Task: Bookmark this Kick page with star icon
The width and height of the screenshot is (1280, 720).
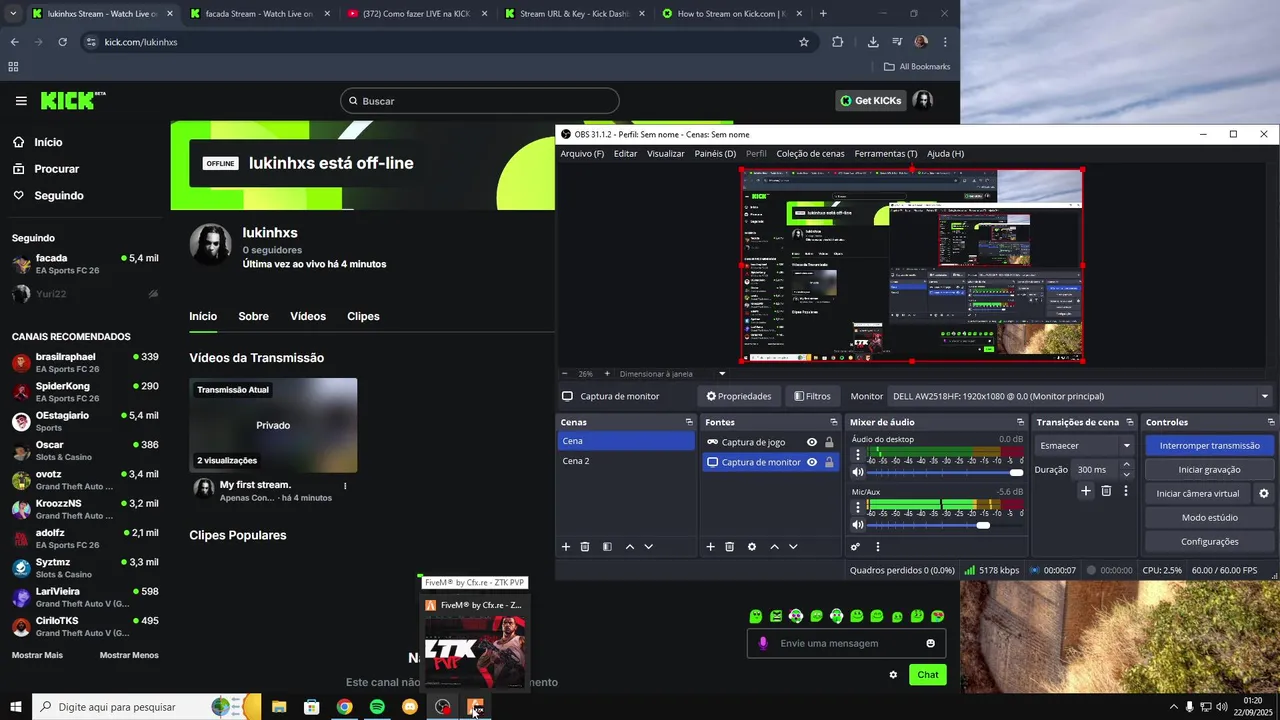Action: (x=804, y=42)
